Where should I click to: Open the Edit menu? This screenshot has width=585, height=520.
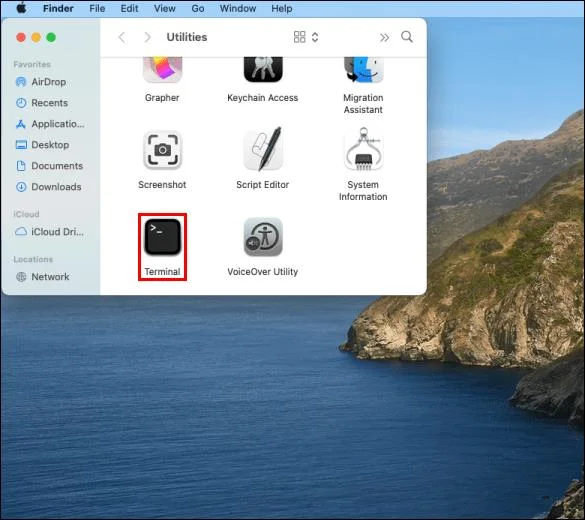[129, 8]
